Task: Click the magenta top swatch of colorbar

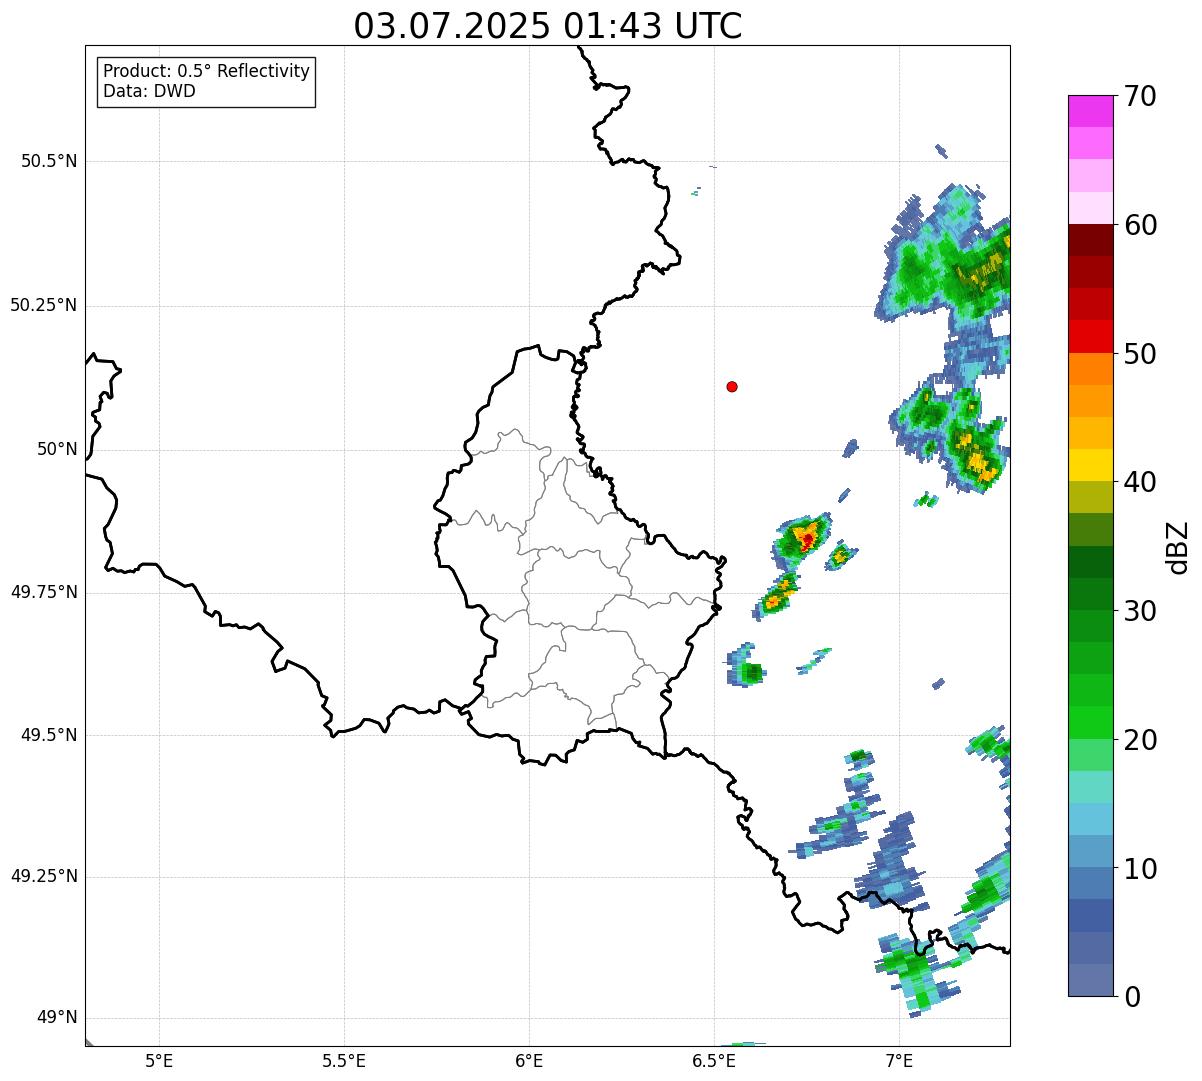Action: [1091, 111]
